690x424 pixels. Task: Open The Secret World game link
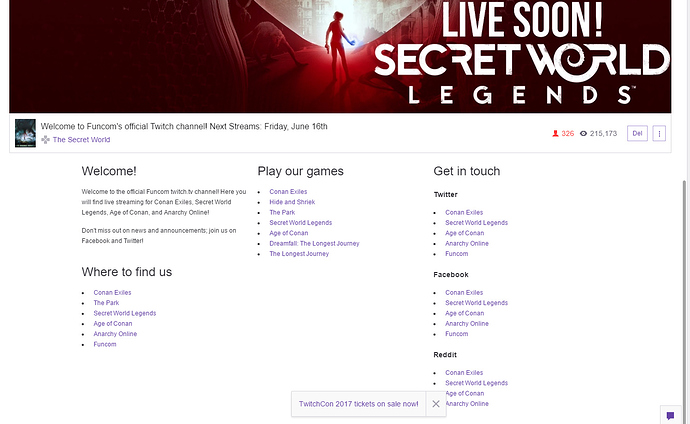point(81,139)
